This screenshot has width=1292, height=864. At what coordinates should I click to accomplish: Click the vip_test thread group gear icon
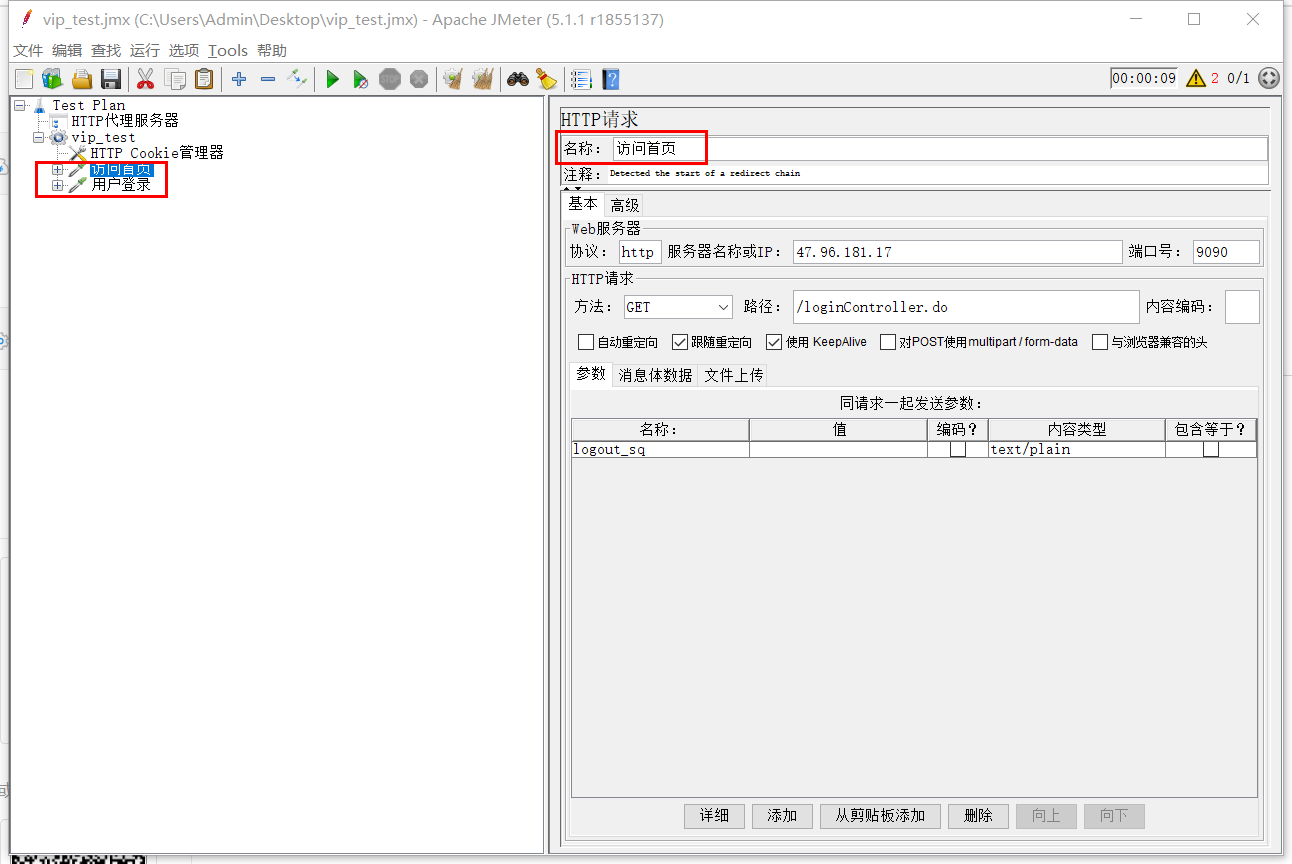point(59,137)
